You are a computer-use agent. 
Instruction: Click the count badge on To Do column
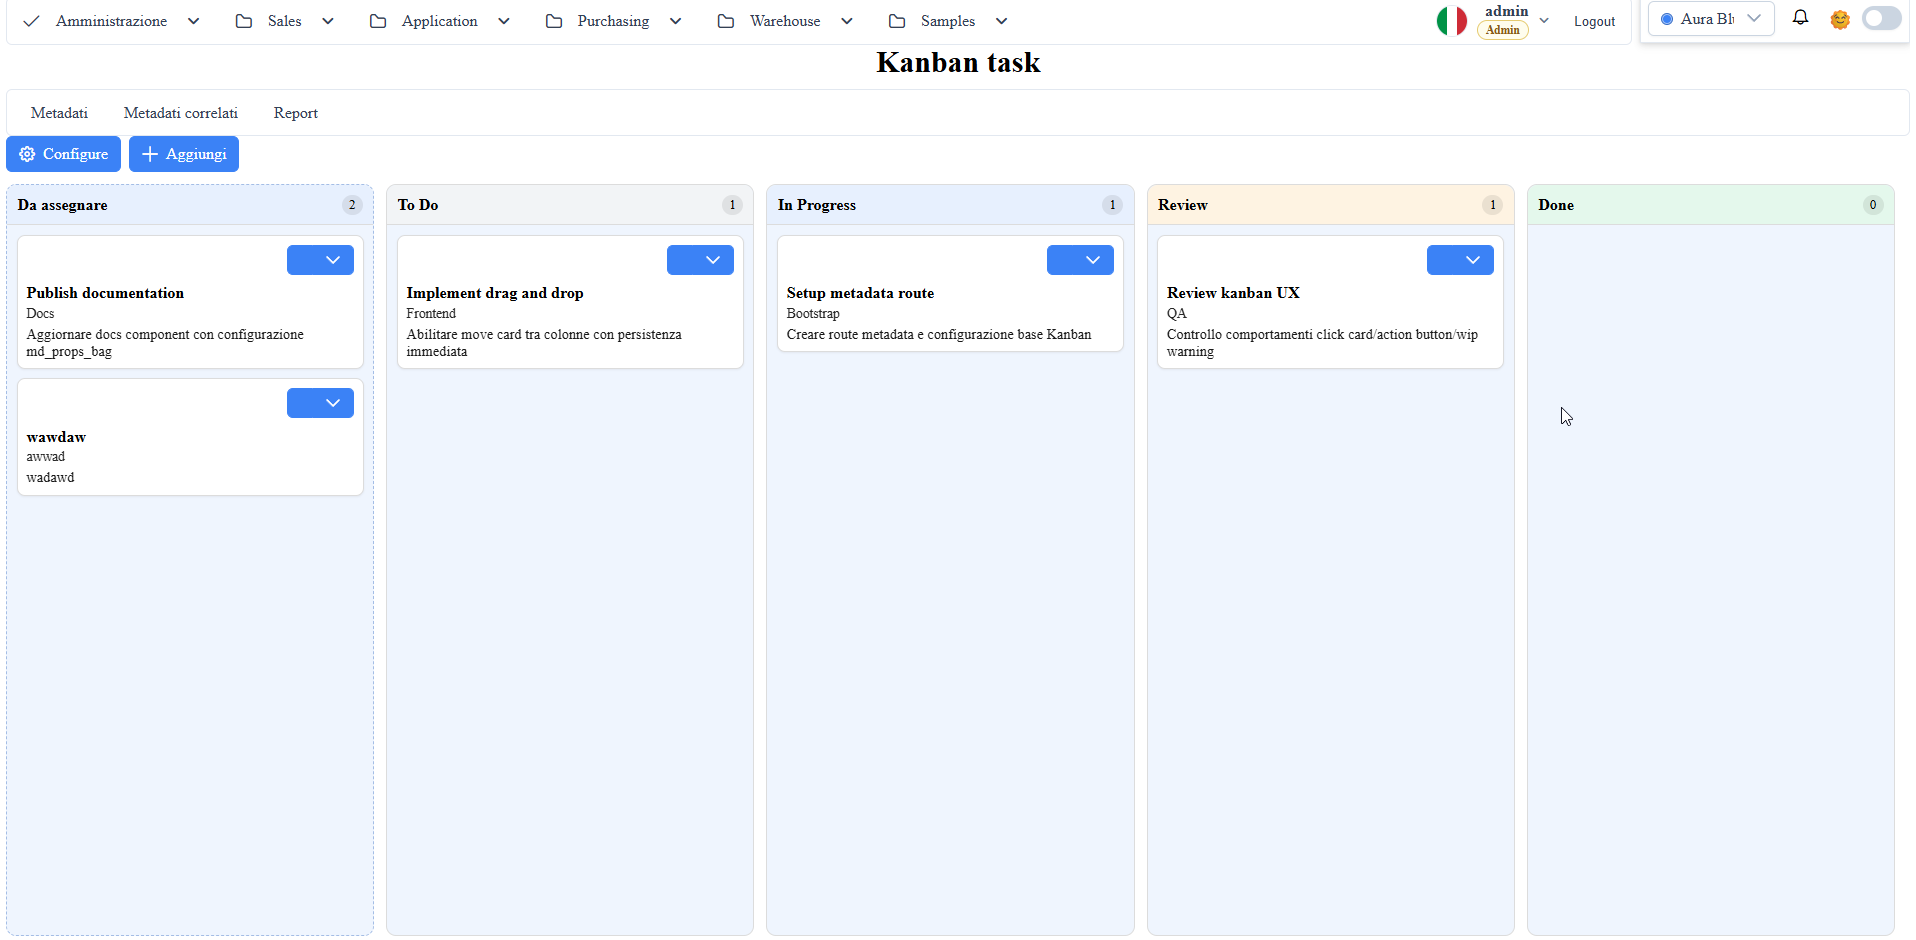coord(732,205)
